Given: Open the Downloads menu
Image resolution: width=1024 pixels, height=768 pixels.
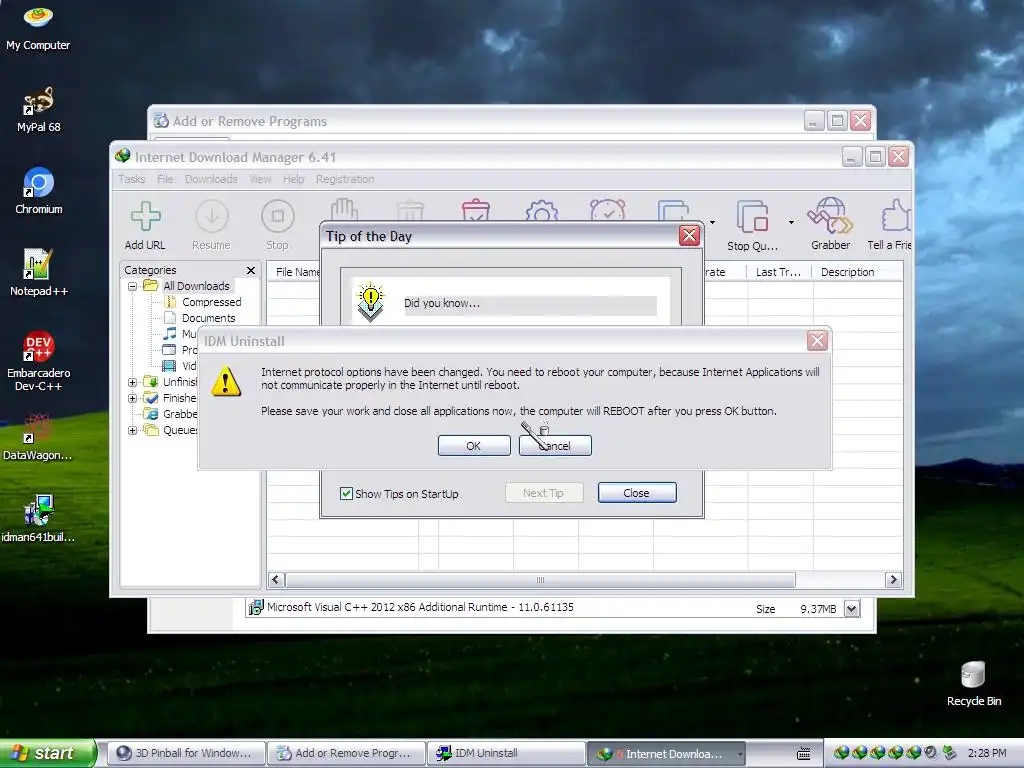Looking at the screenshot, I should pos(211,179).
